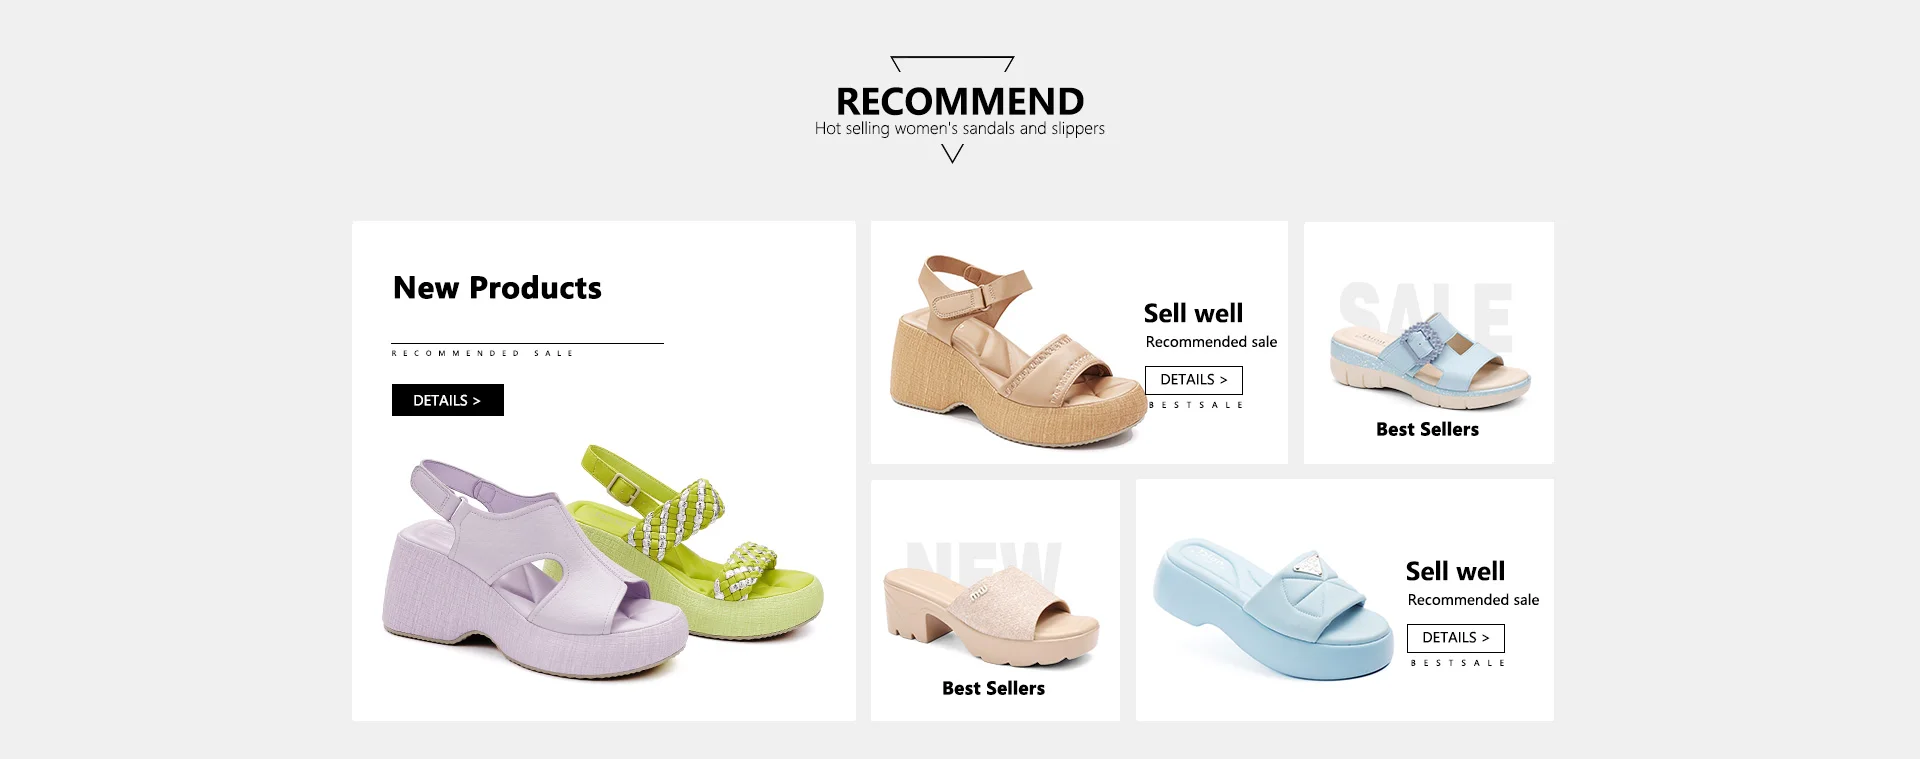The image size is (1920, 759).
Task: Click the tan raffia wedge sandal image
Action: tap(1015, 350)
